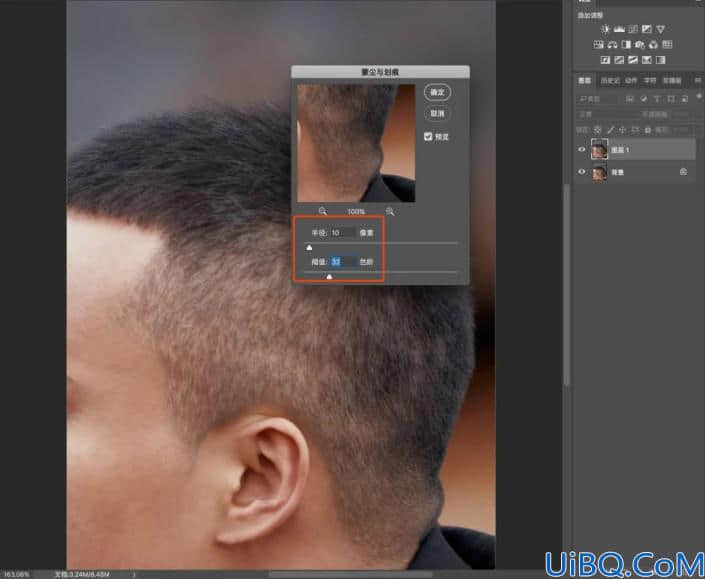Filter layers by smart object icon
Screen dimensions: 705x579
click(x=684, y=98)
